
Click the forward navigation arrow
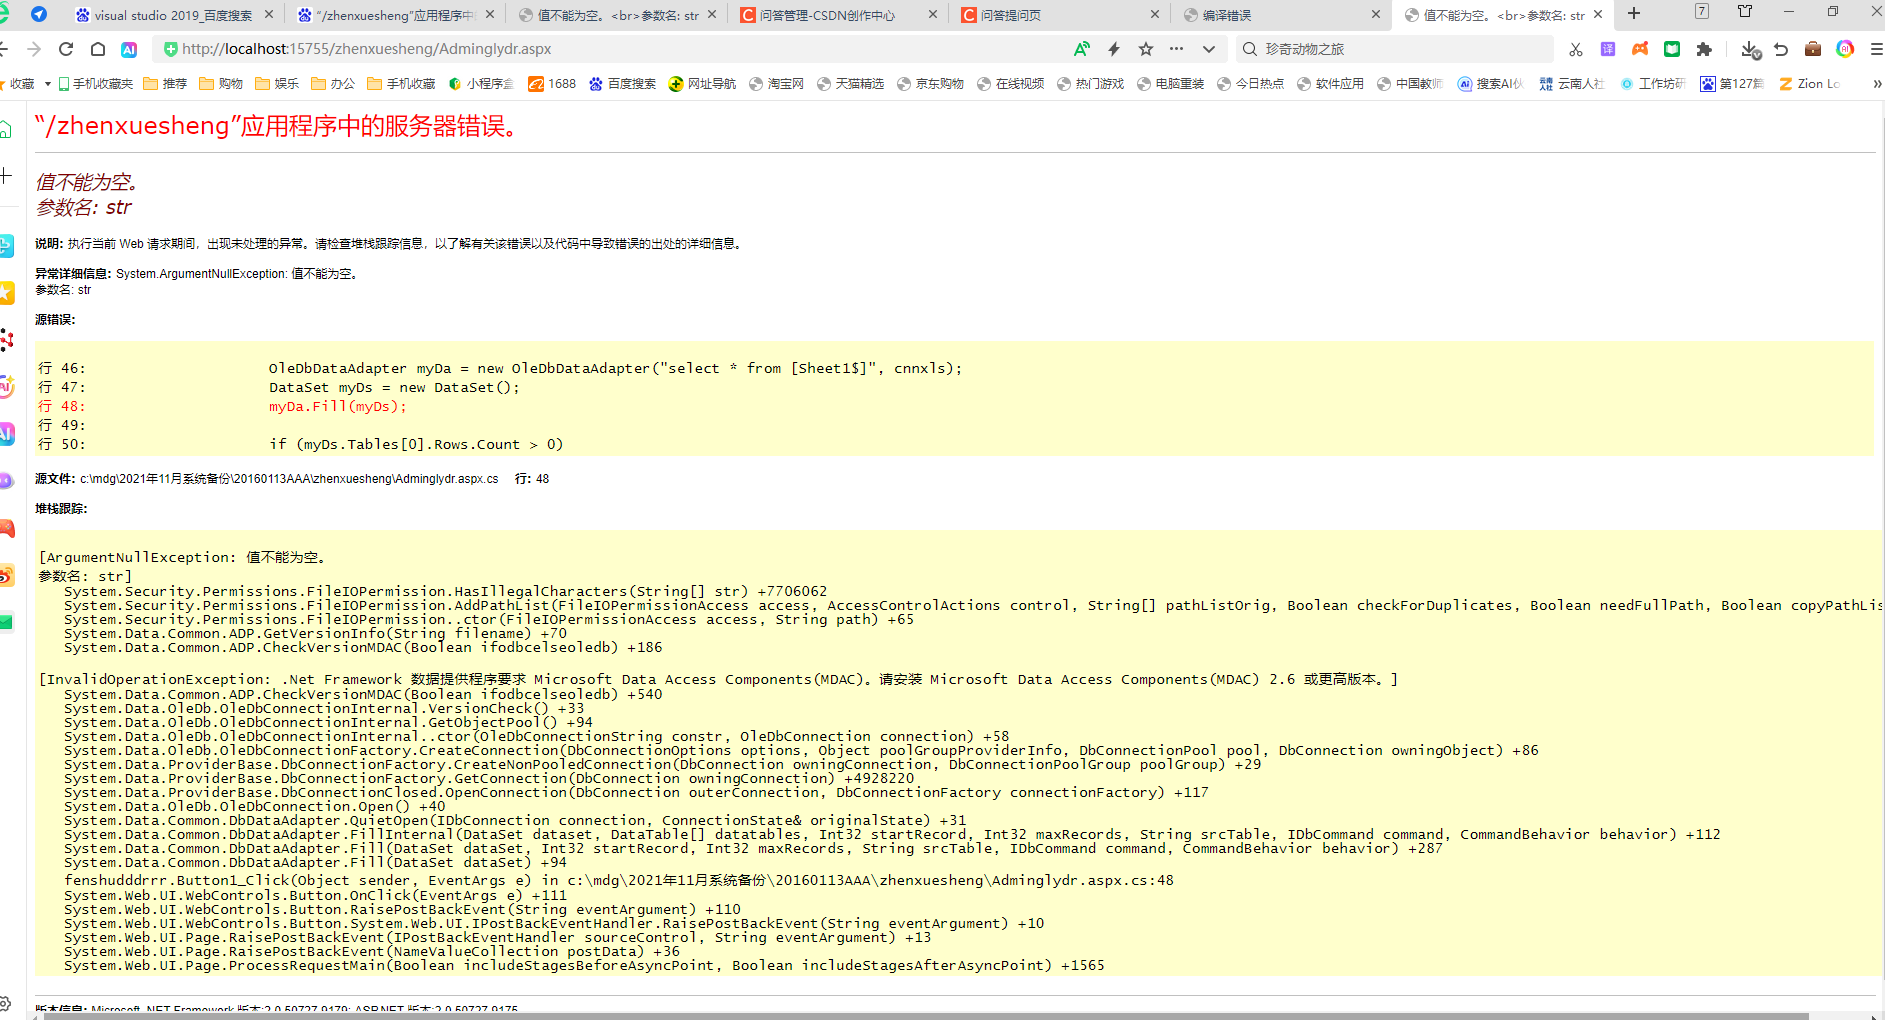(34, 49)
